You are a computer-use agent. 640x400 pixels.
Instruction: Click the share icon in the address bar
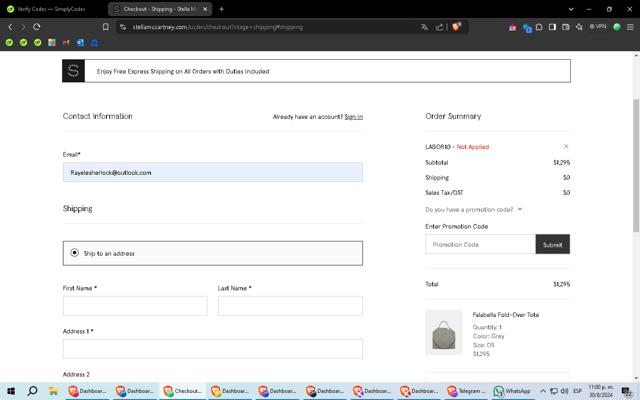point(440,27)
